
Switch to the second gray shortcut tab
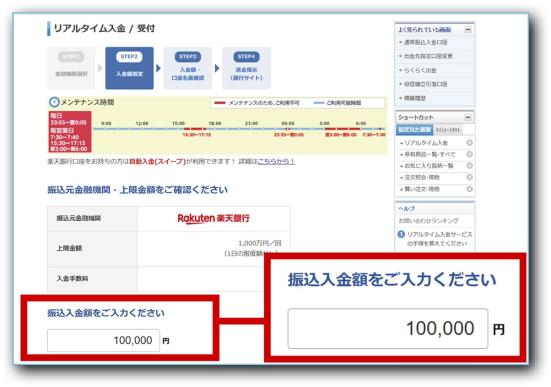[448, 130]
